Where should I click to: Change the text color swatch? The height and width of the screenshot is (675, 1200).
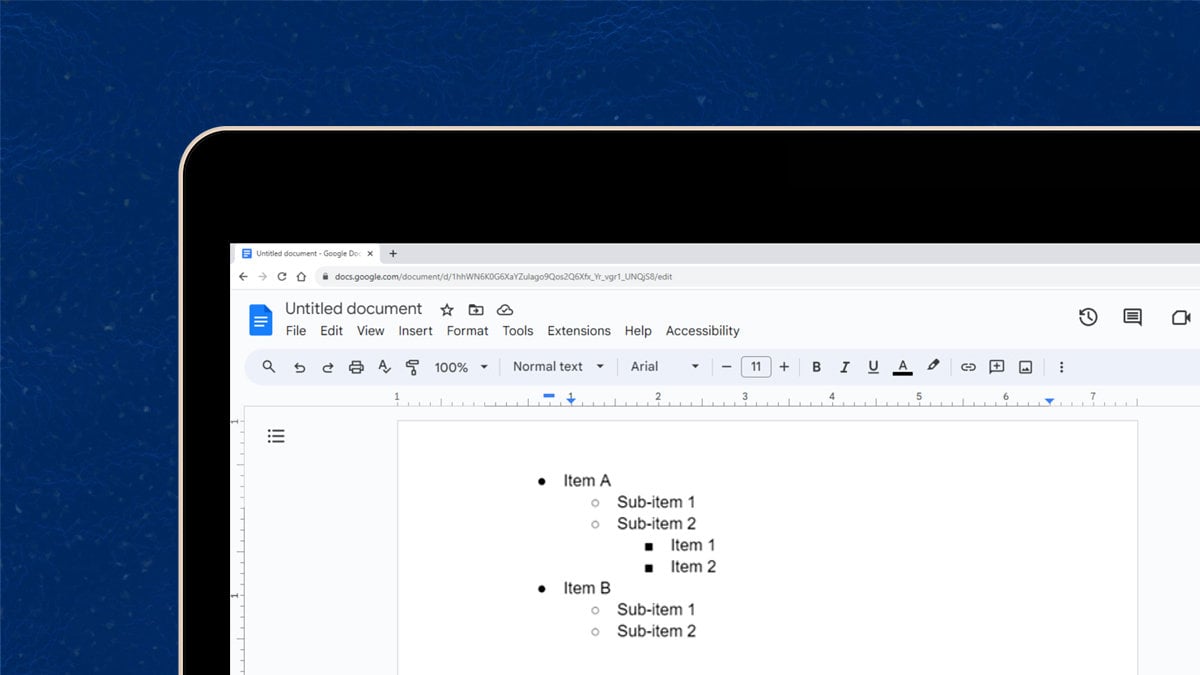(x=902, y=367)
